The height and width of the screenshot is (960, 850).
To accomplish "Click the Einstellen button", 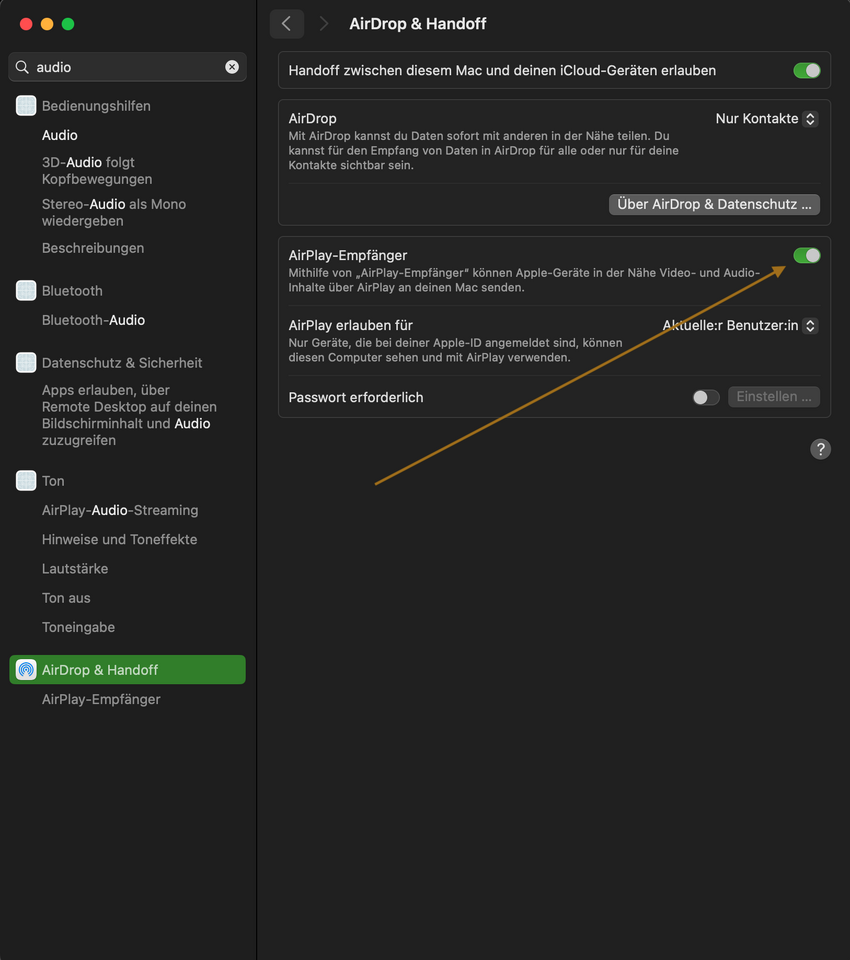I will pos(774,397).
